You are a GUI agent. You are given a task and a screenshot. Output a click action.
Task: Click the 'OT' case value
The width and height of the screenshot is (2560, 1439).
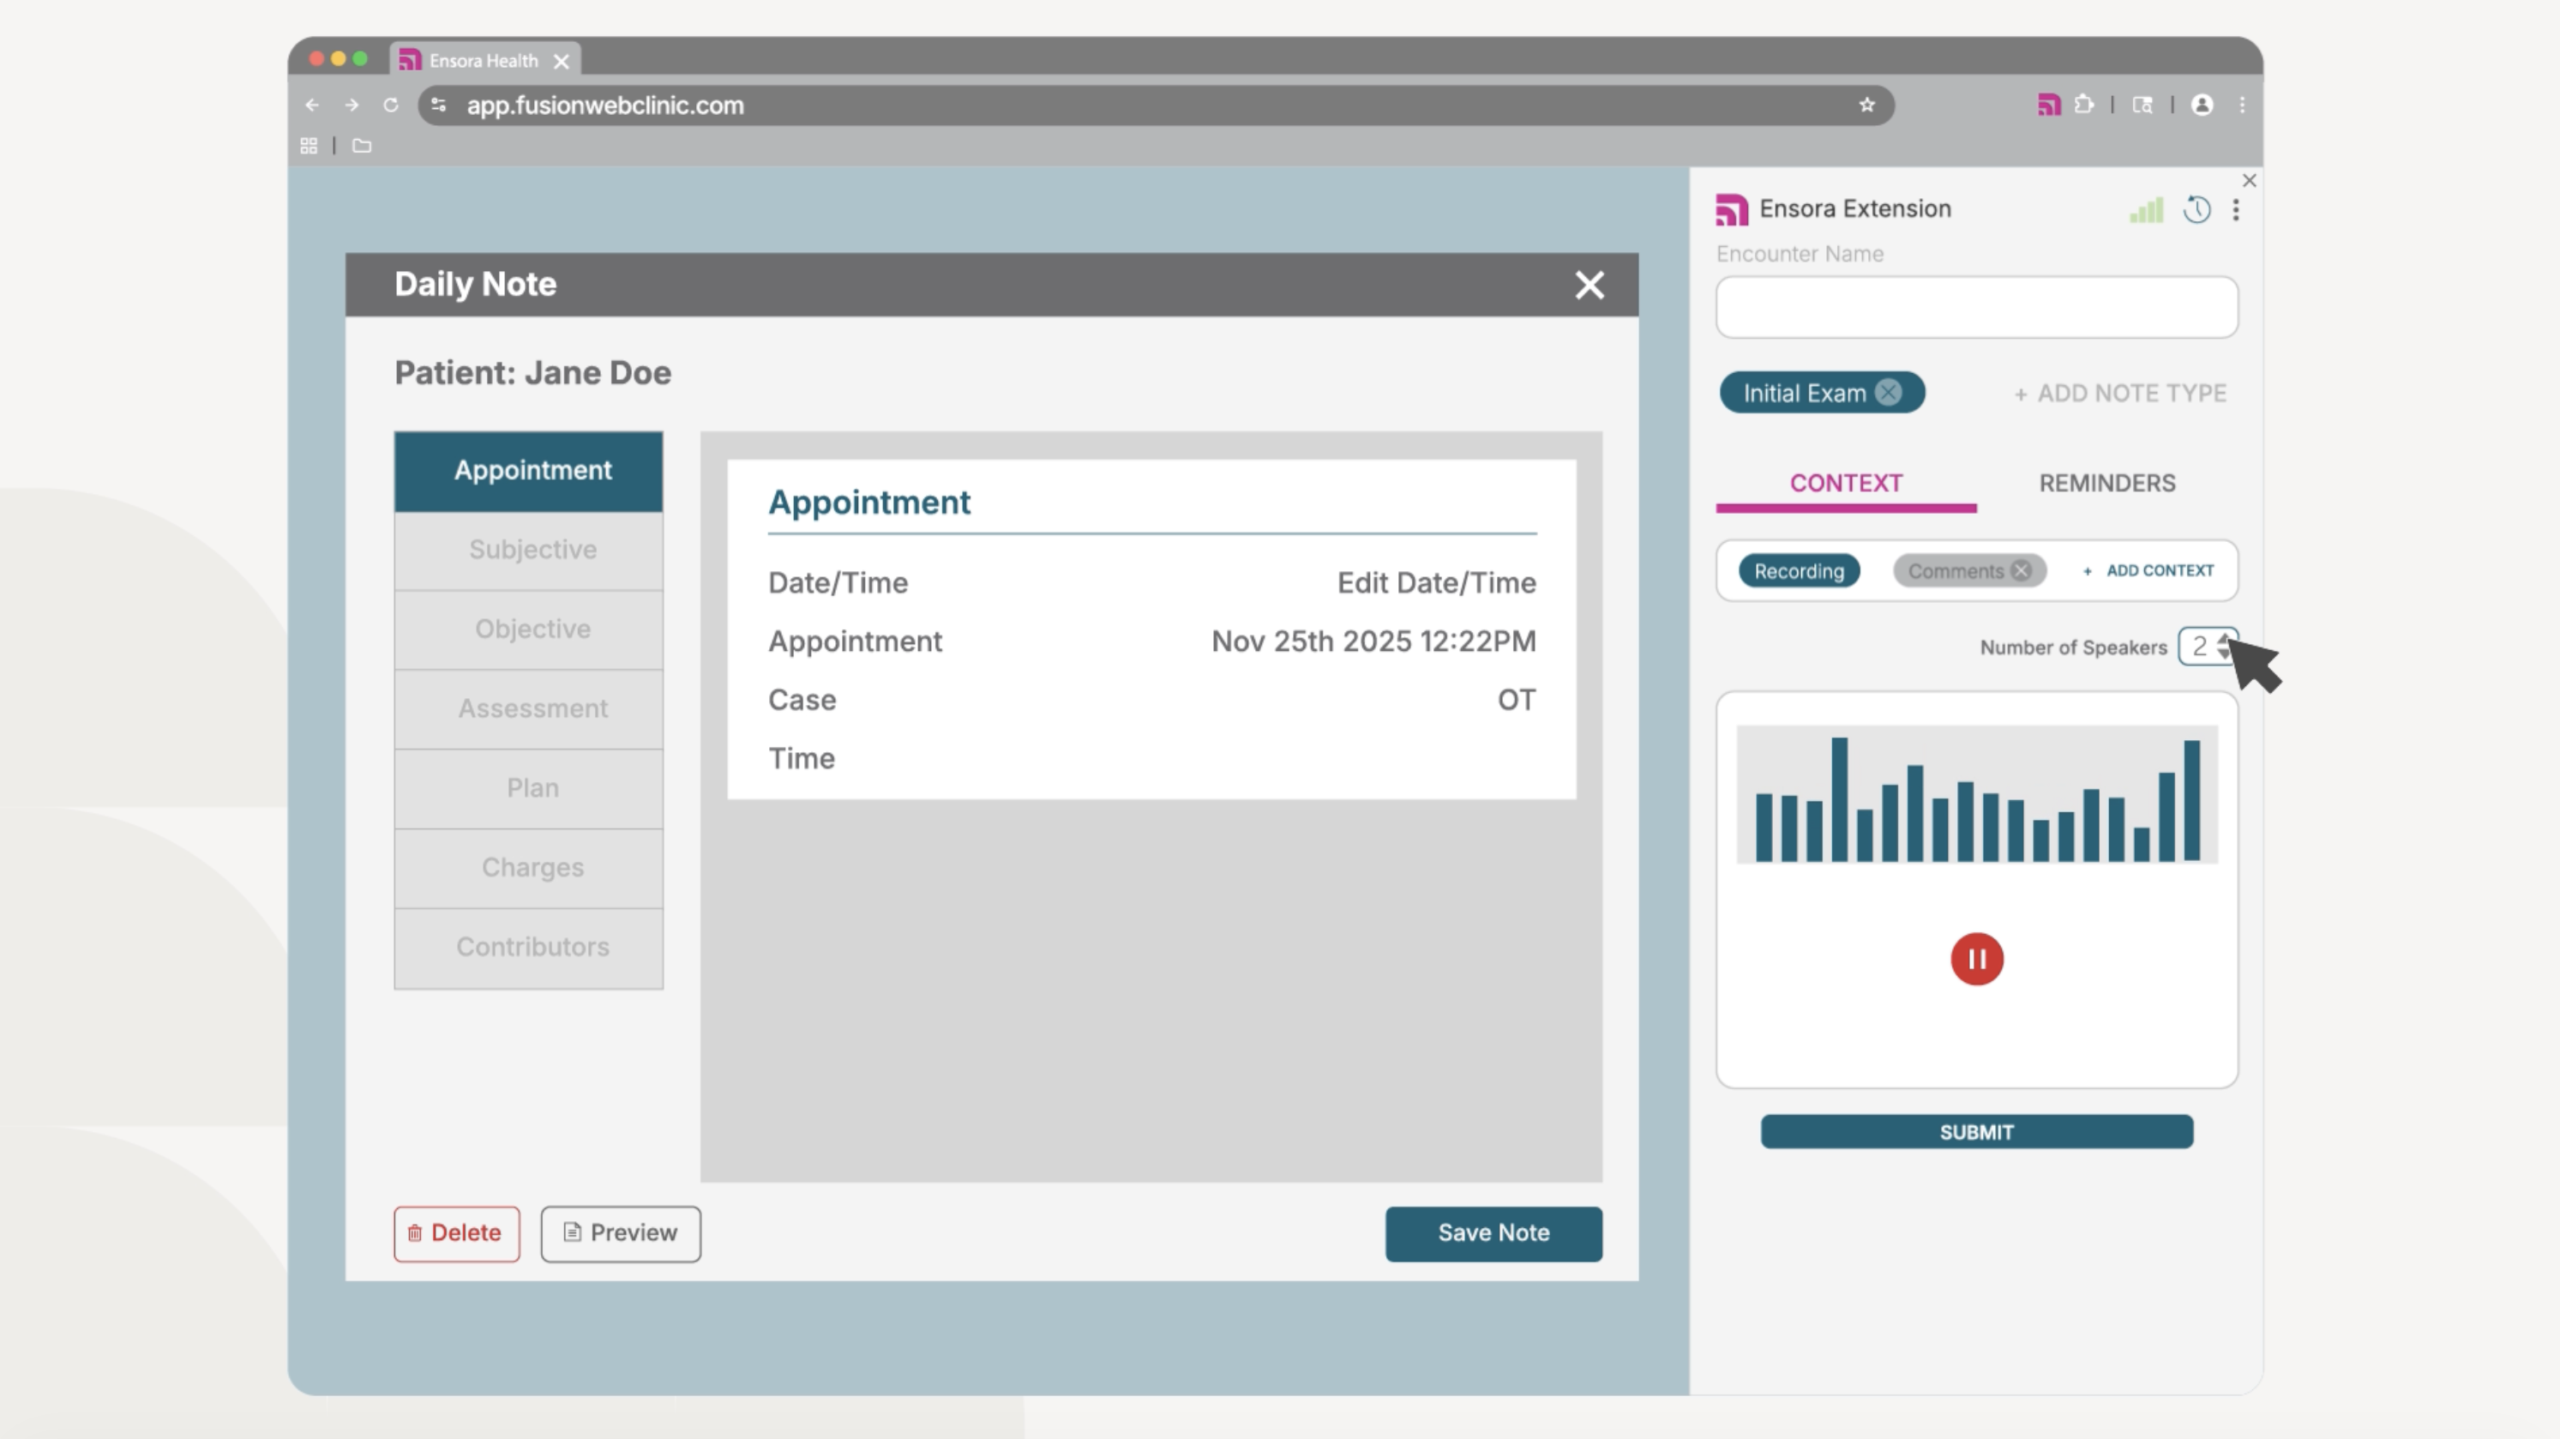(1516, 700)
